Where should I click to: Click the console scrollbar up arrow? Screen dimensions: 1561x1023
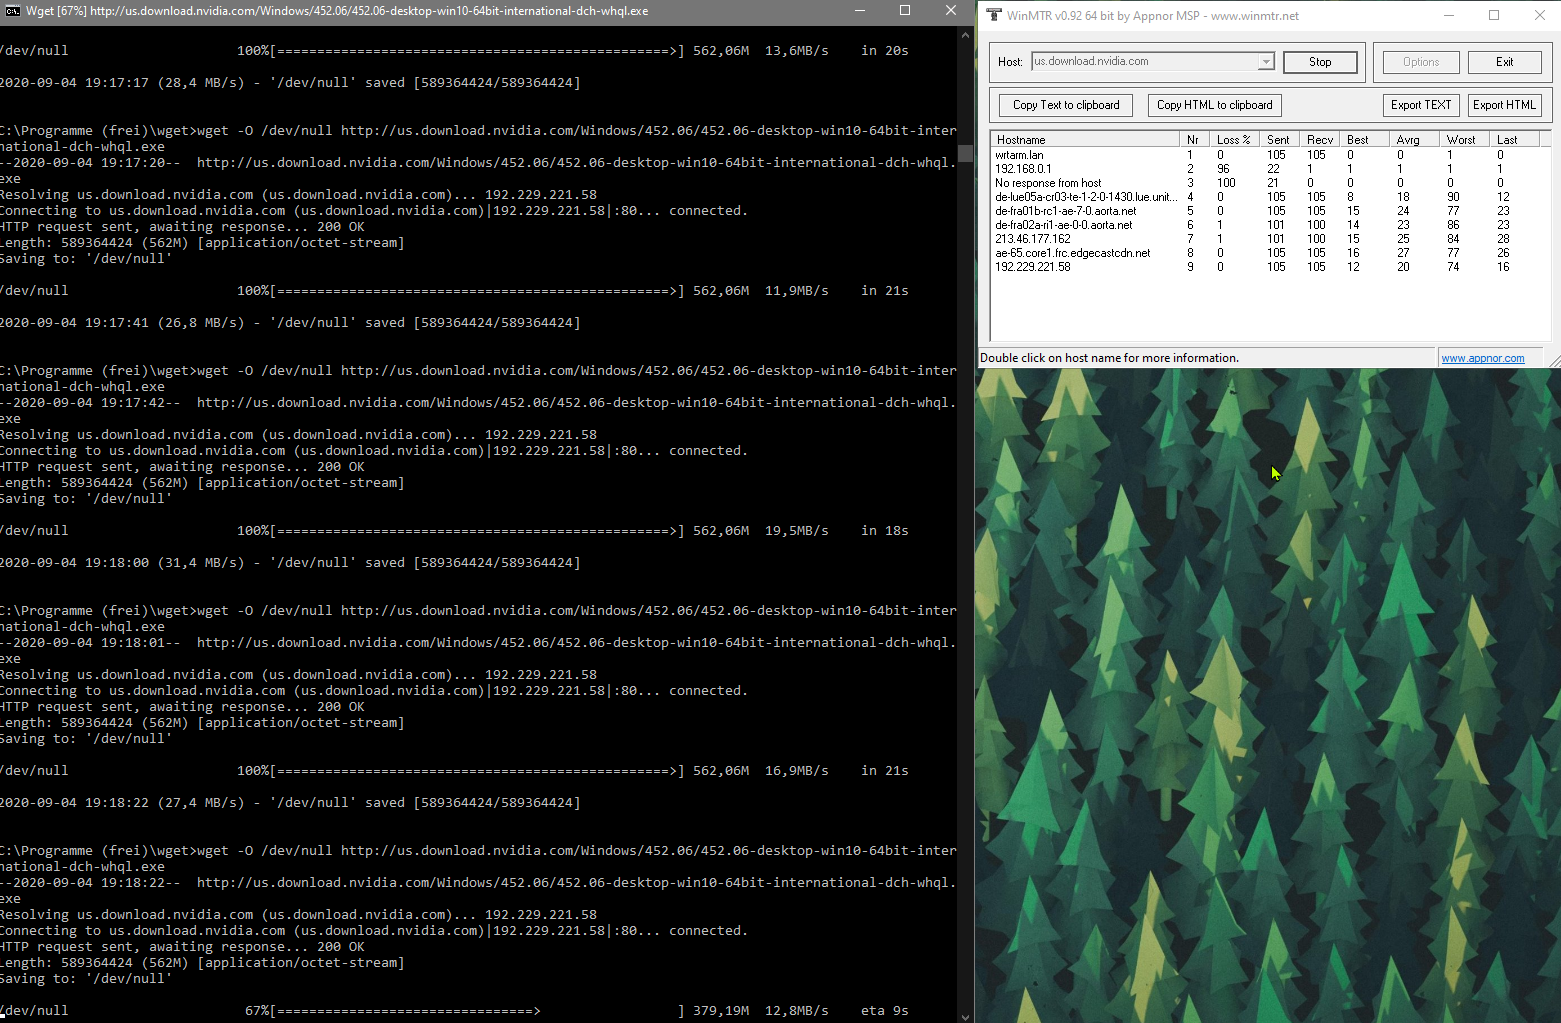point(965,35)
